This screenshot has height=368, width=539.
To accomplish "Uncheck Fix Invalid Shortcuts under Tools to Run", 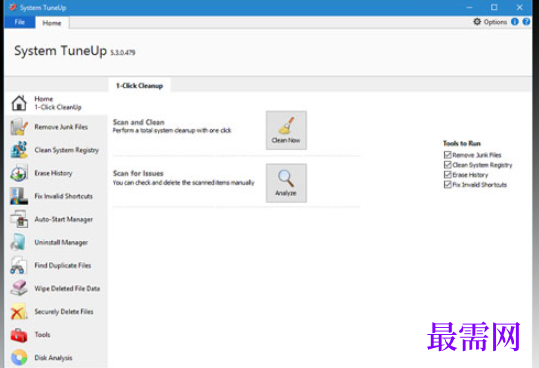I will click(x=448, y=185).
